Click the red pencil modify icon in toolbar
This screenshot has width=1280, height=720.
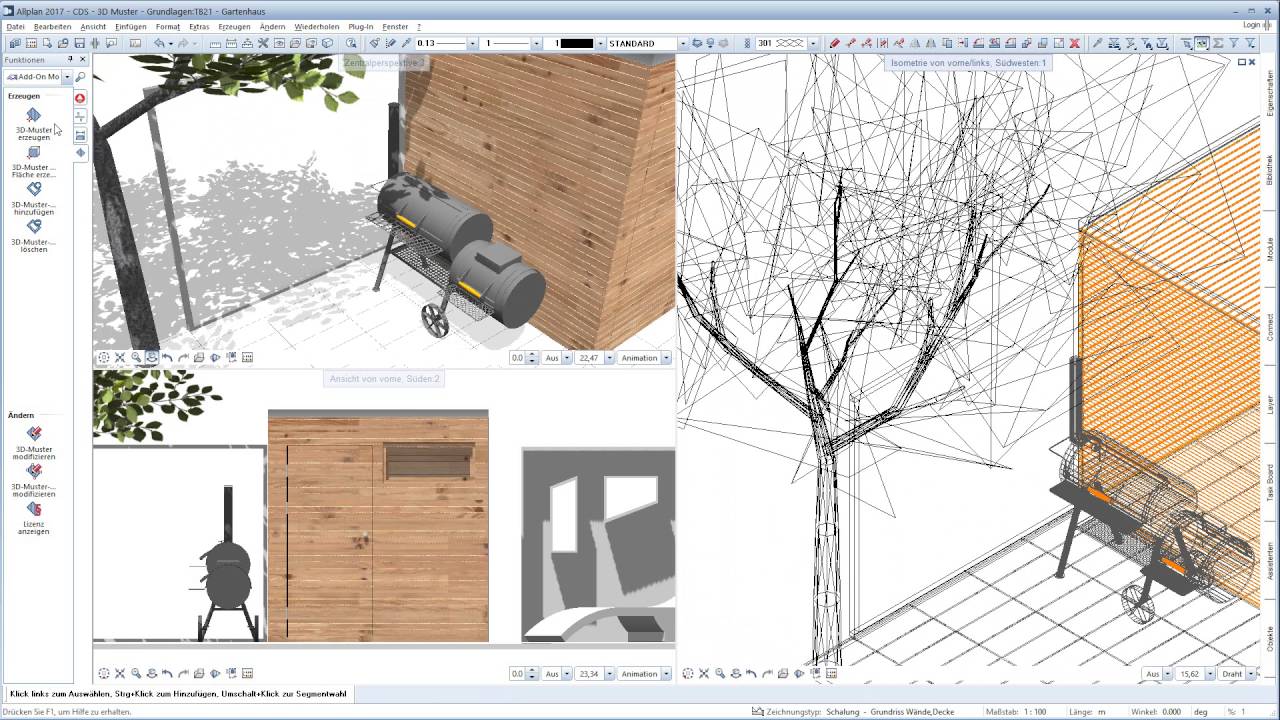coord(835,44)
